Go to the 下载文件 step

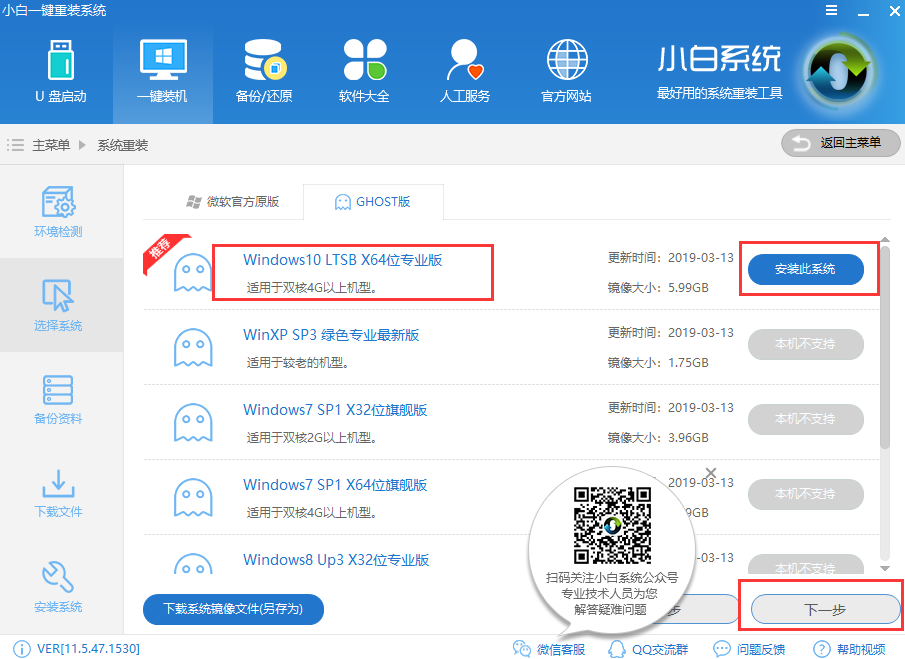pos(58,493)
